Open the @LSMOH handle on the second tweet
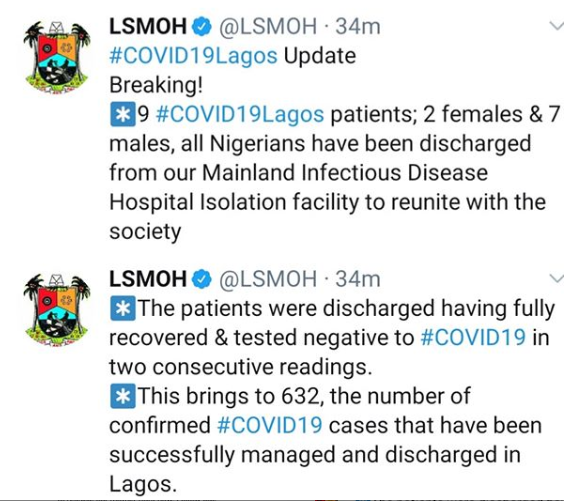The width and height of the screenshot is (564, 501). (x=268, y=279)
